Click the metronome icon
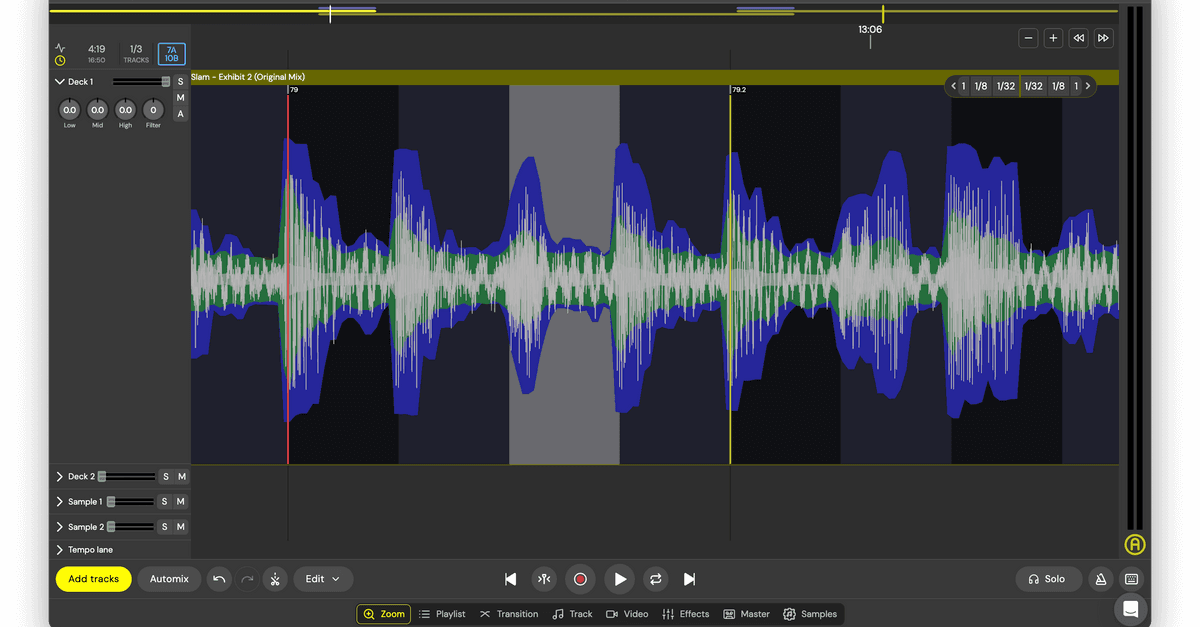 click(x=1100, y=579)
